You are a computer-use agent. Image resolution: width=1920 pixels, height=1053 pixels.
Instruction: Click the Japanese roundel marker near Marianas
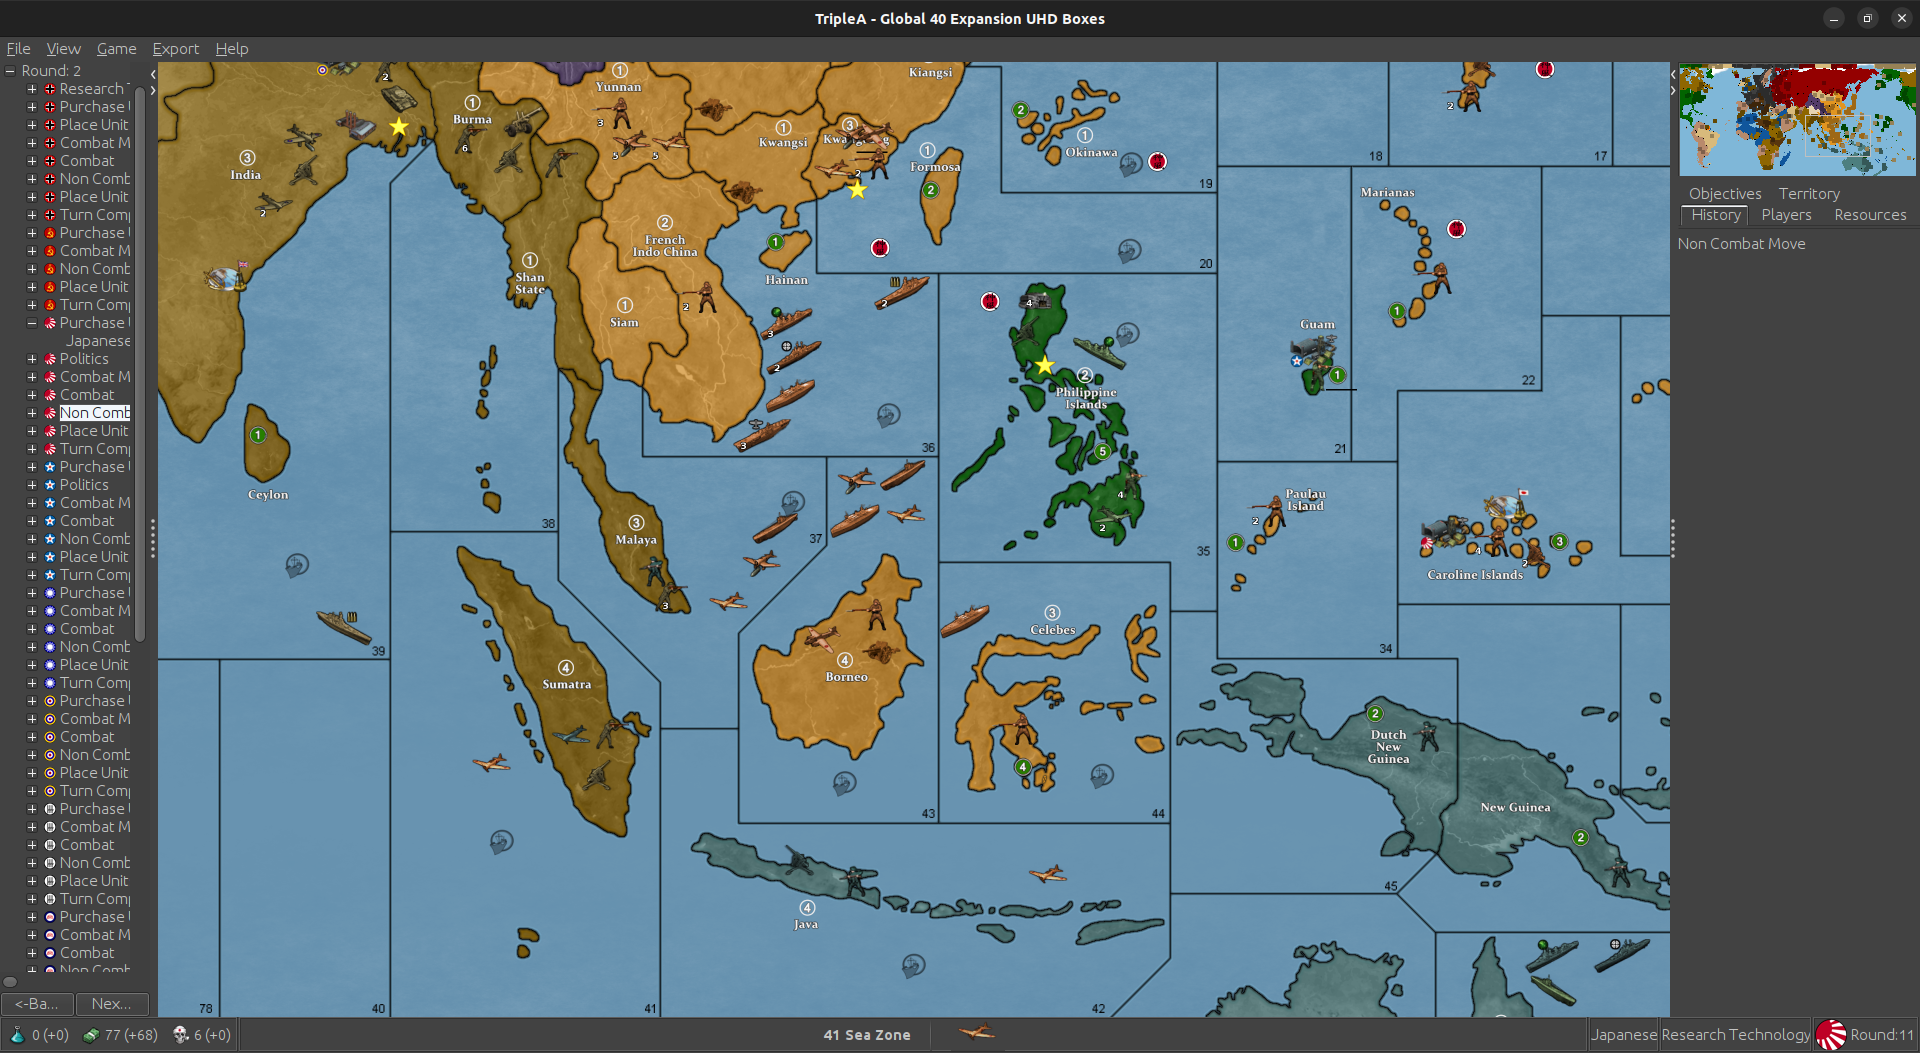(x=1456, y=229)
